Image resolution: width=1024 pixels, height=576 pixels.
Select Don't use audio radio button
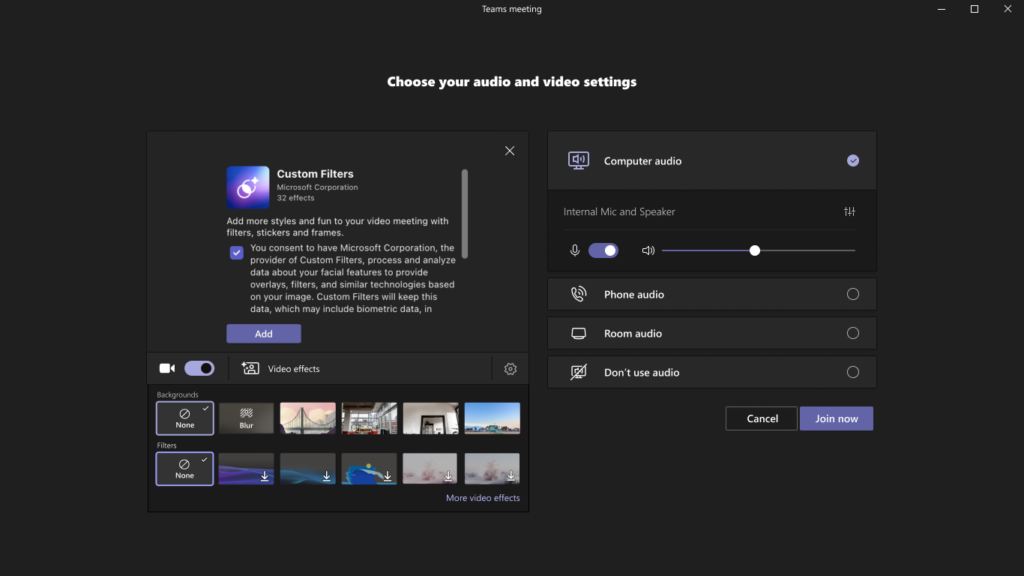(x=853, y=372)
